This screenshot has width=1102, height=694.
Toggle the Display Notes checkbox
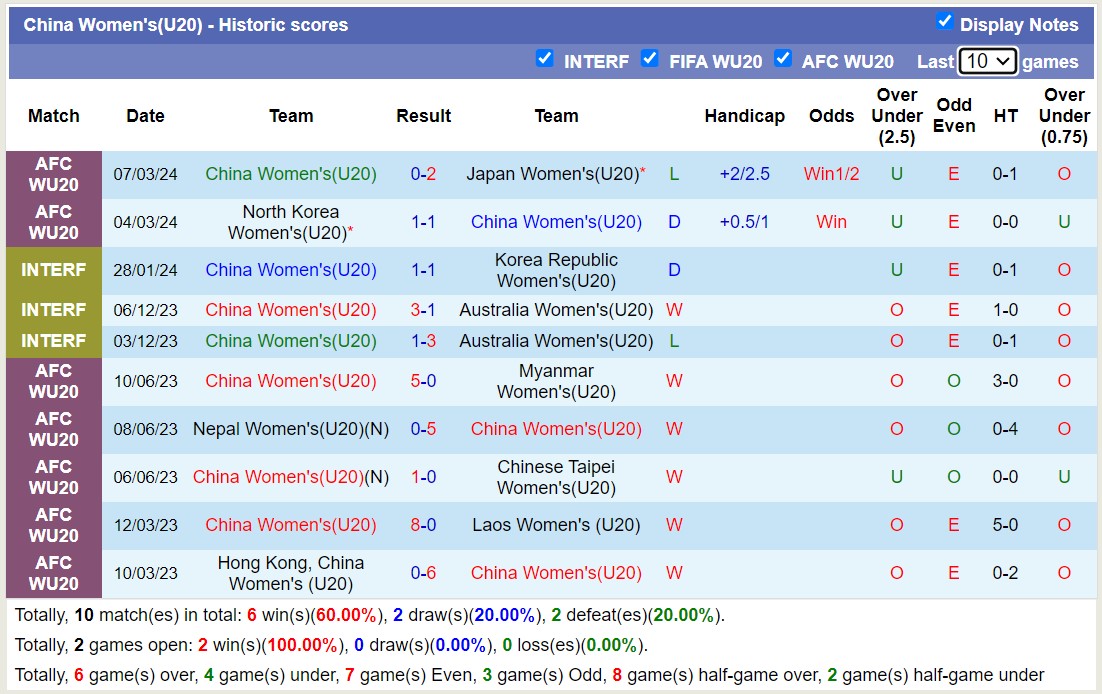pos(944,21)
